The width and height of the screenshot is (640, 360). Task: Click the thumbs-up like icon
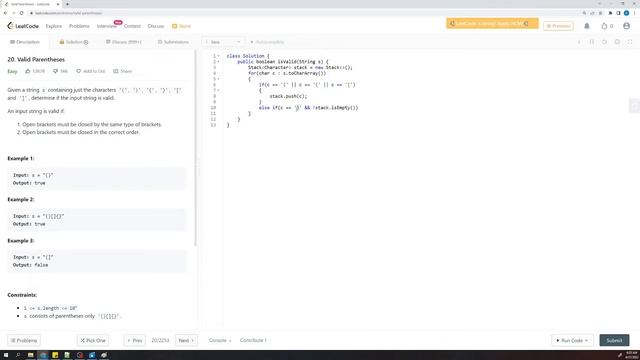click(28, 71)
